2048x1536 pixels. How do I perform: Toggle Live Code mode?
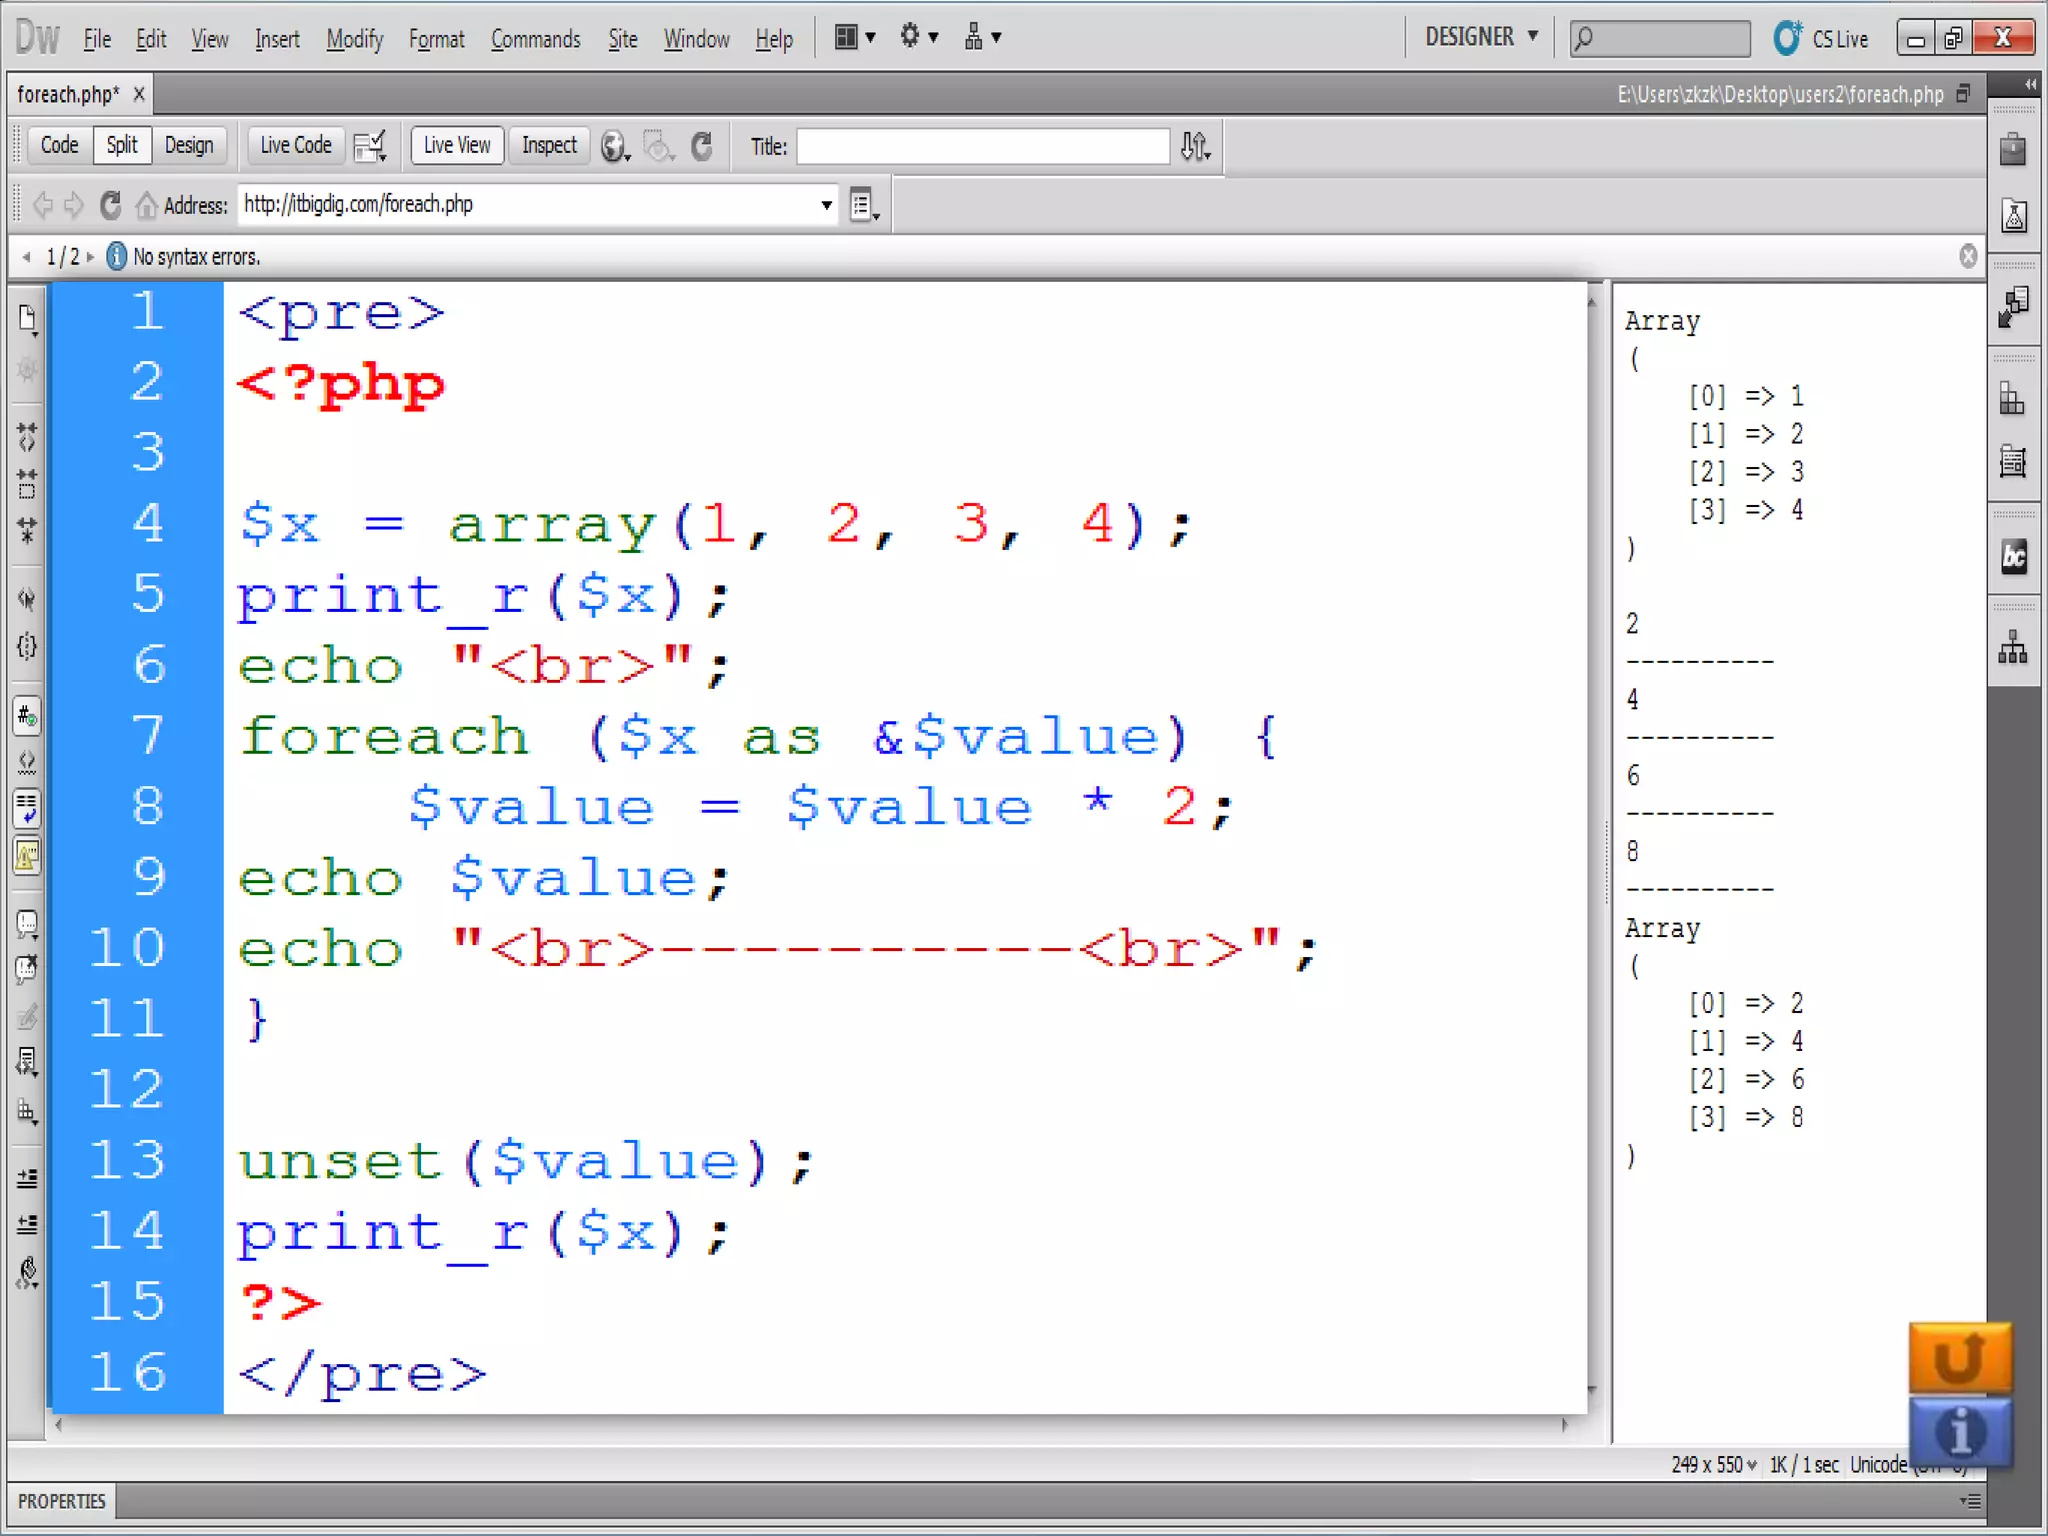(295, 146)
